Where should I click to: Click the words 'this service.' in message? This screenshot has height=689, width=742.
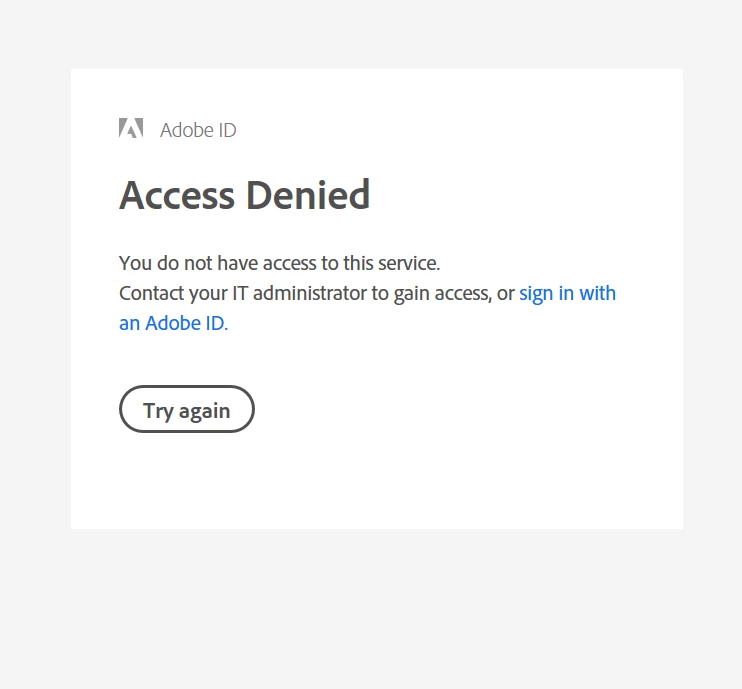click(392, 263)
